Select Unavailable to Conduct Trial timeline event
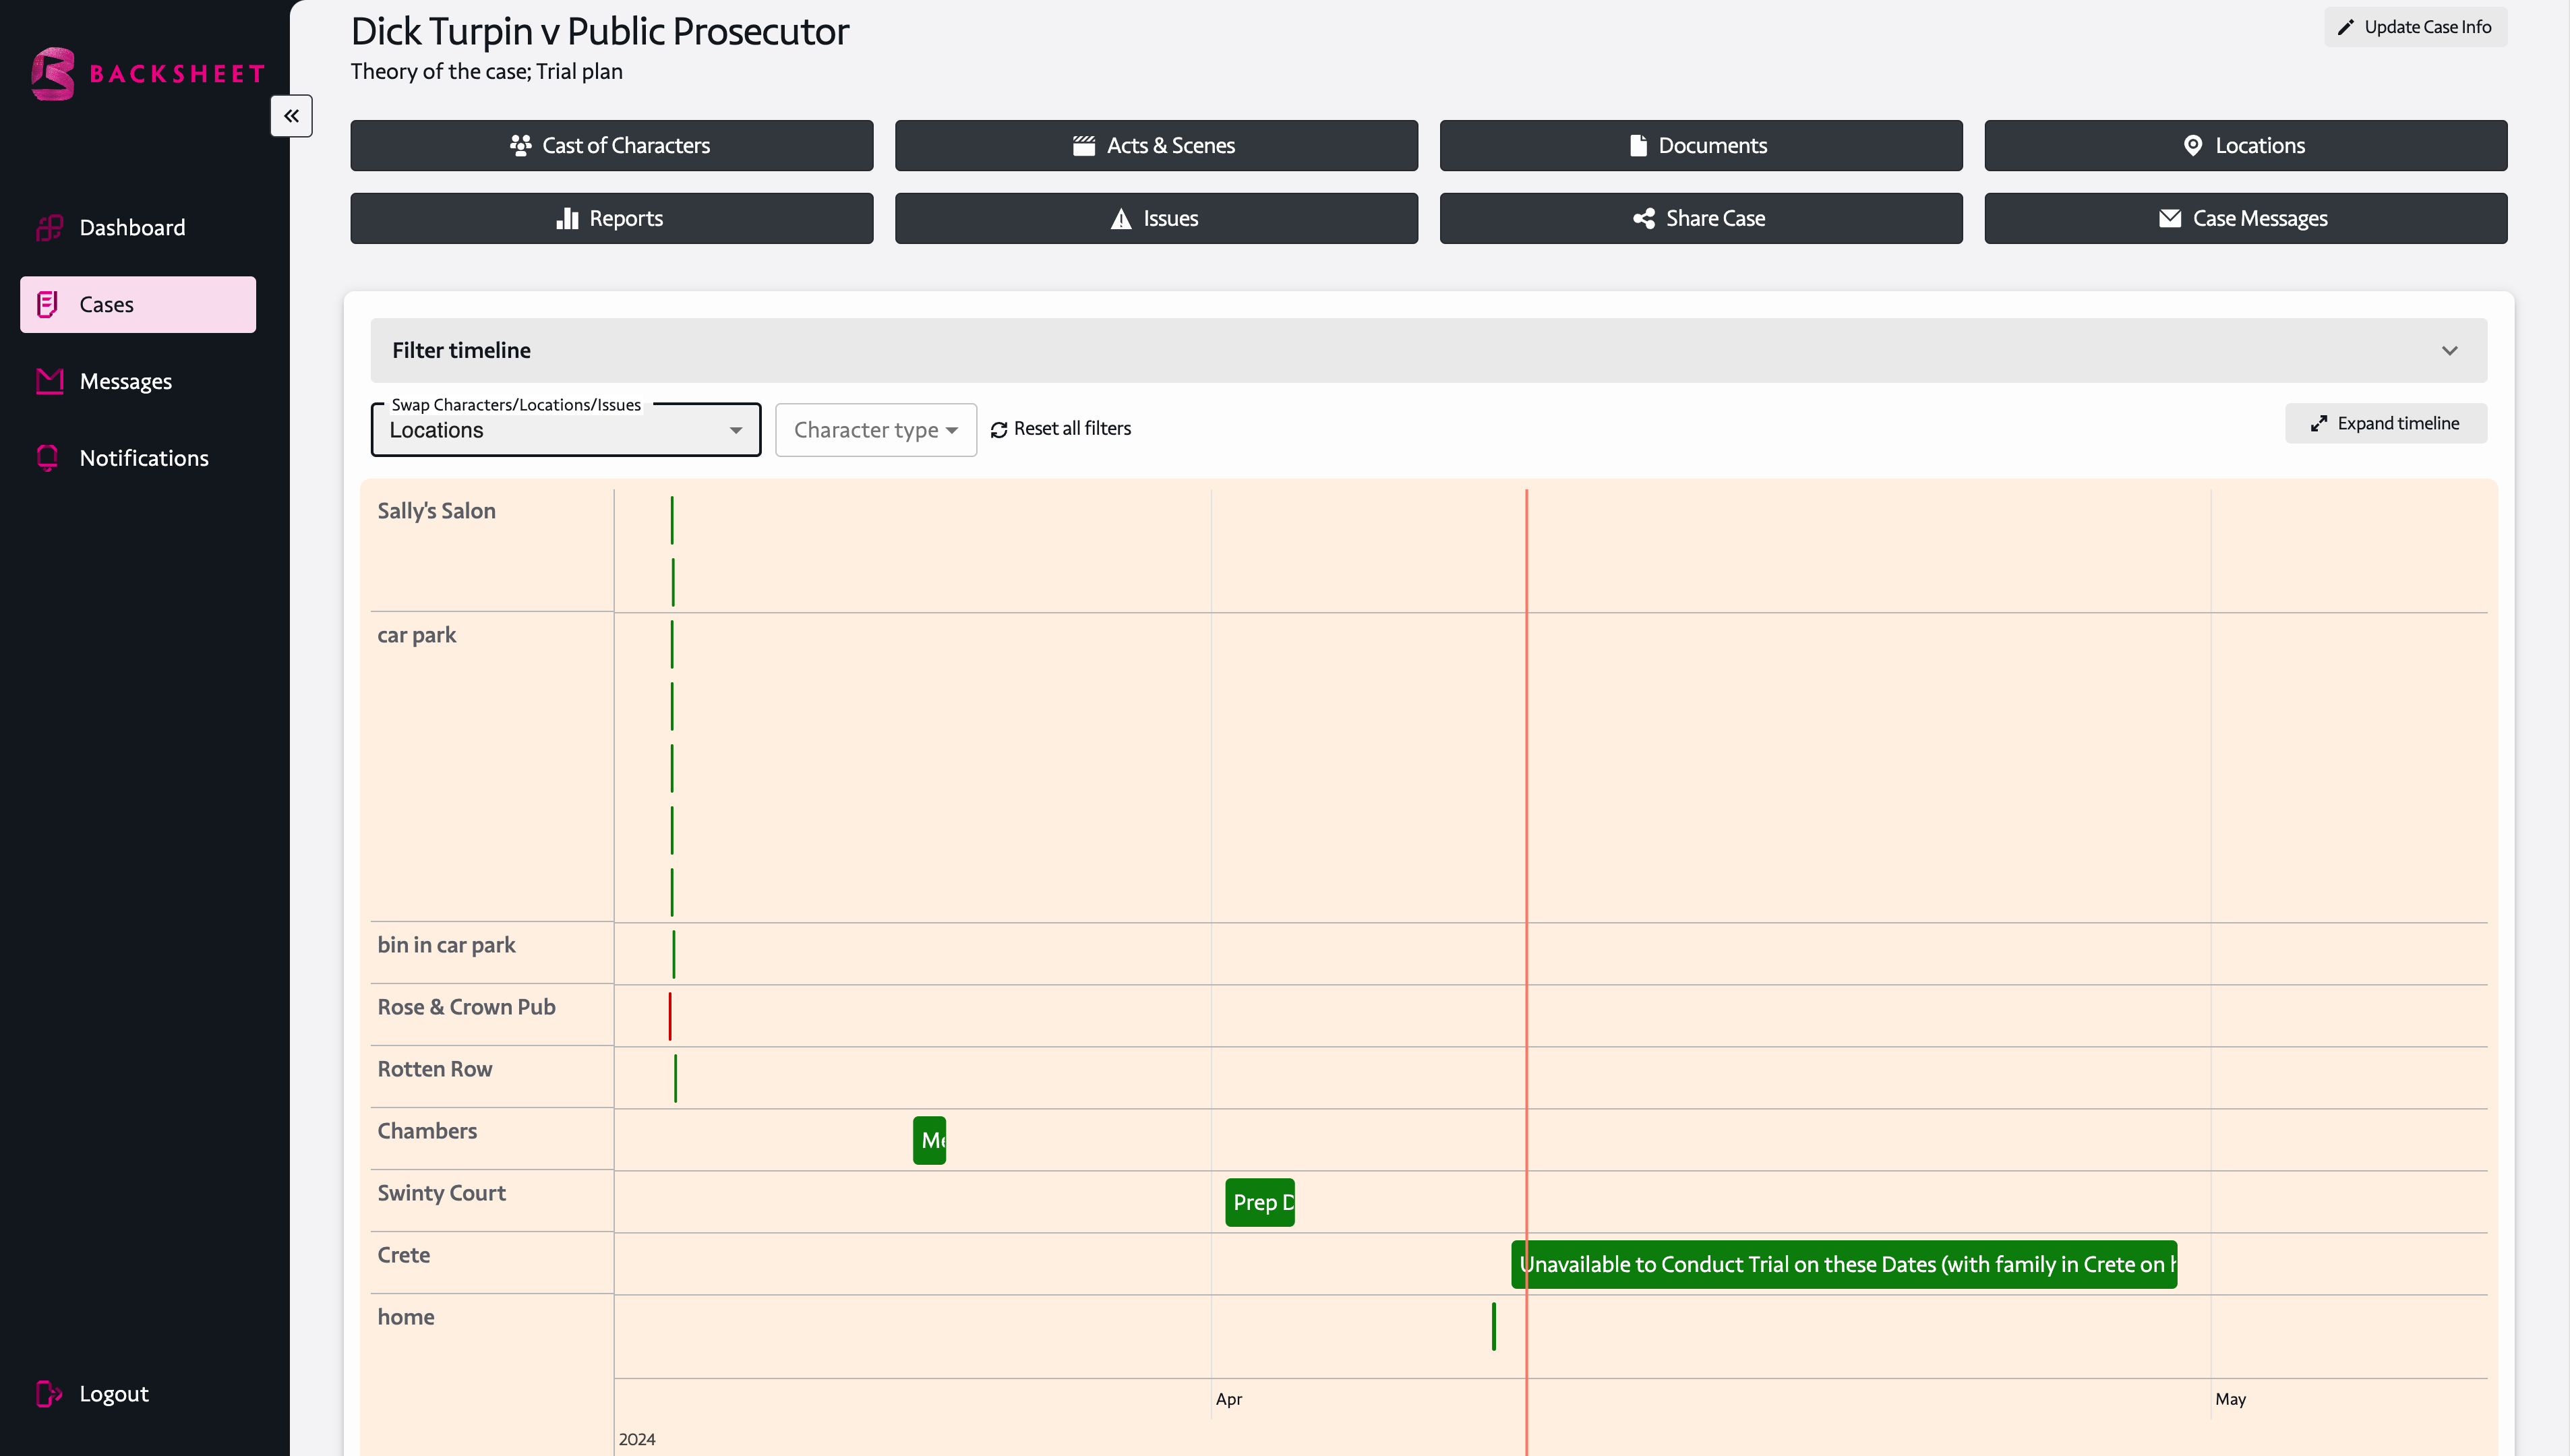 click(x=1843, y=1265)
